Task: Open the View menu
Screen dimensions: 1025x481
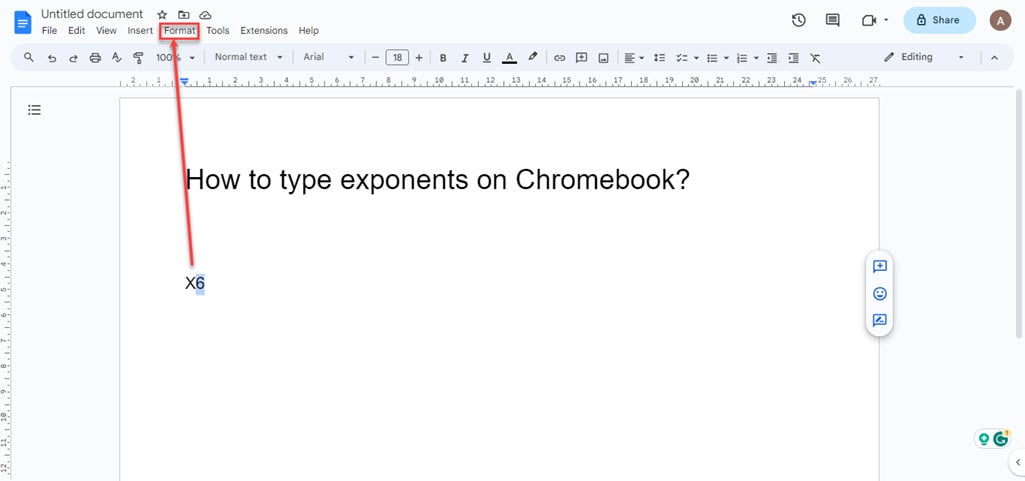Action: [106, 31]
